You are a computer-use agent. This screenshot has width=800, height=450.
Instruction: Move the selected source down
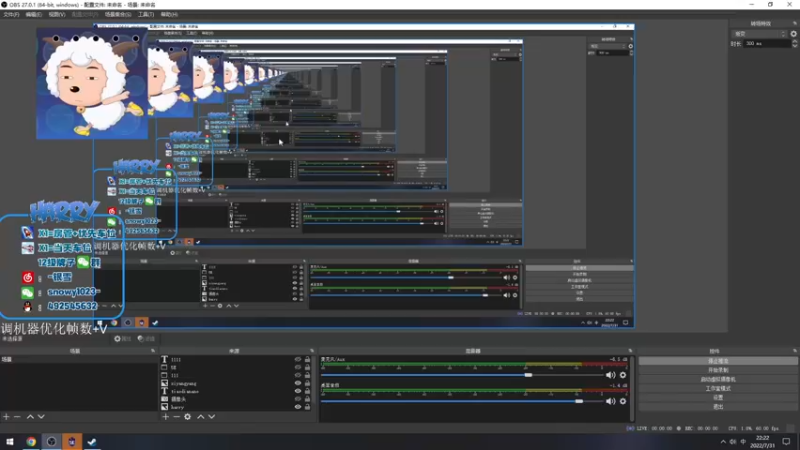(x=212, y=417)
